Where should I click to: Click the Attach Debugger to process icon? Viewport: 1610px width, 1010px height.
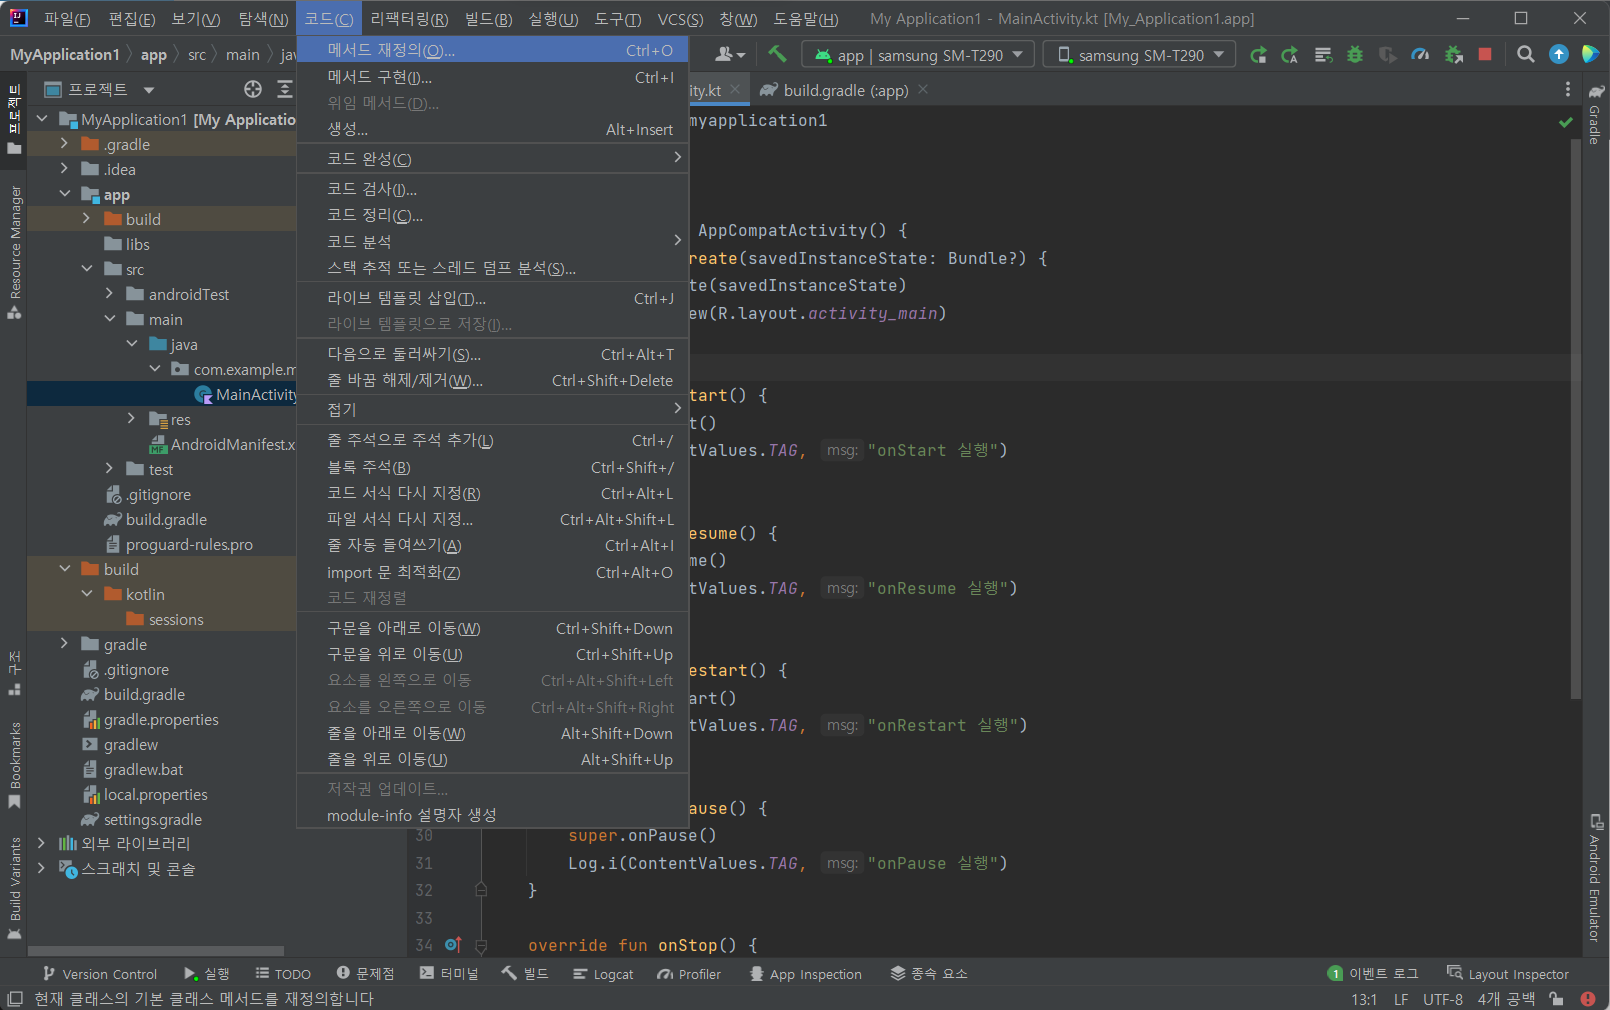point(1453,55)
